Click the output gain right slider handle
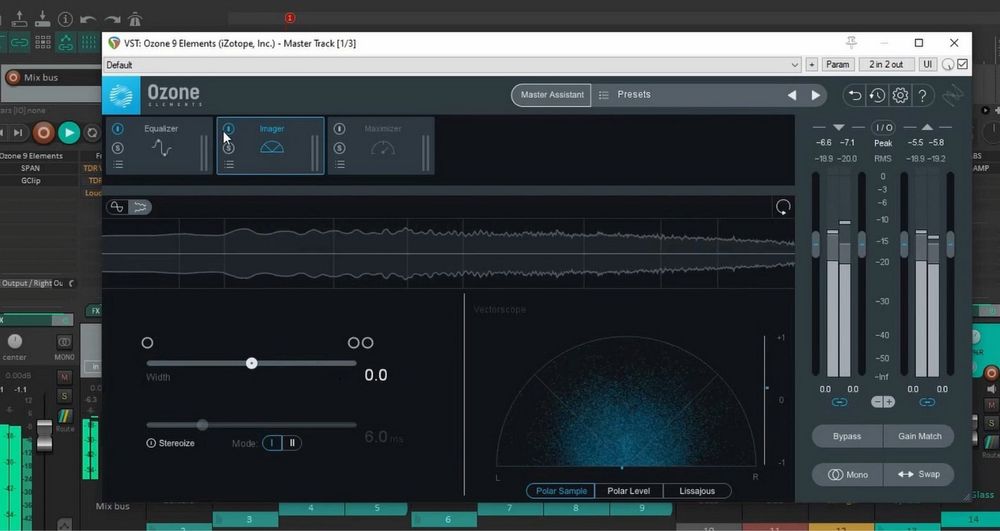1000x531 pixels. point(950,244)
